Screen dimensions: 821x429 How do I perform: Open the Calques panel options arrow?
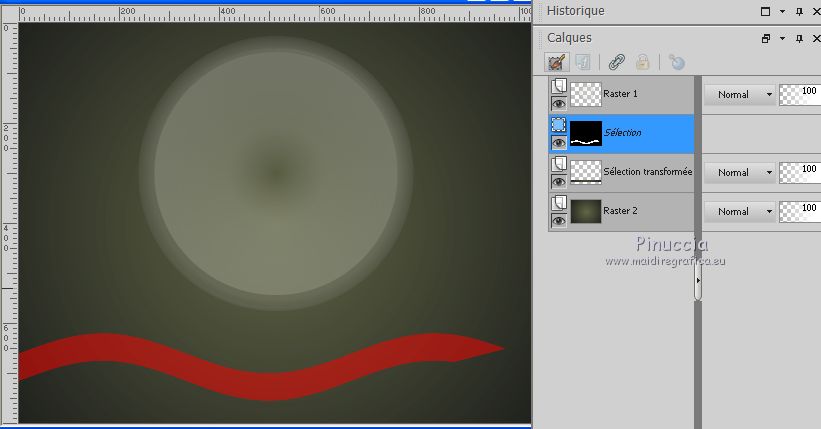coord(782,38)
